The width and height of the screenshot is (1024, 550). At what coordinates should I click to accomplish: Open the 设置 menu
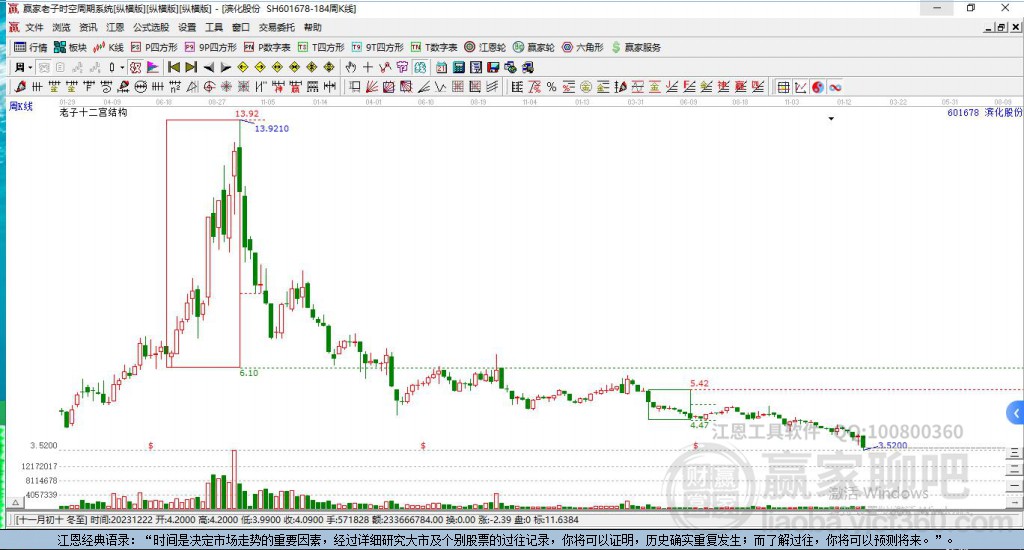187,27
